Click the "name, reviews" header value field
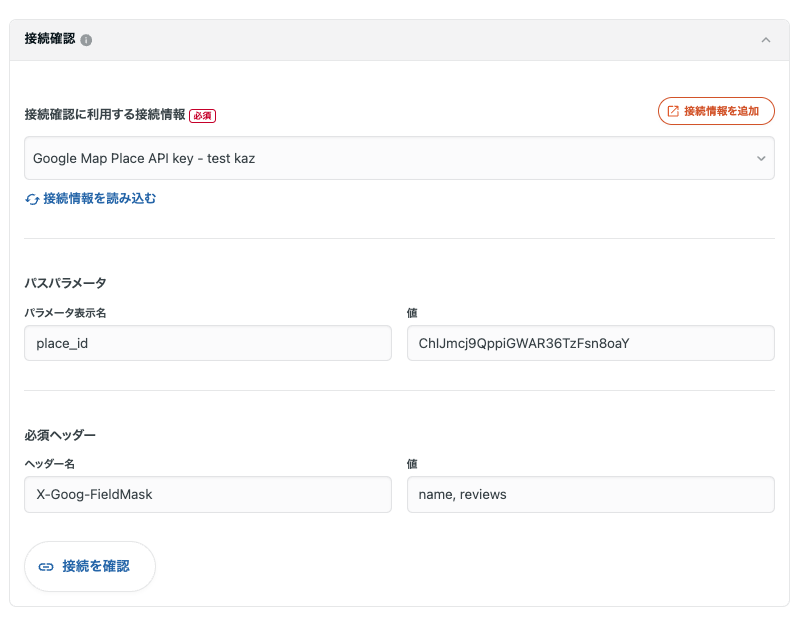The height and width of the screenshot is (624, 806). click(x=590, y=494)
